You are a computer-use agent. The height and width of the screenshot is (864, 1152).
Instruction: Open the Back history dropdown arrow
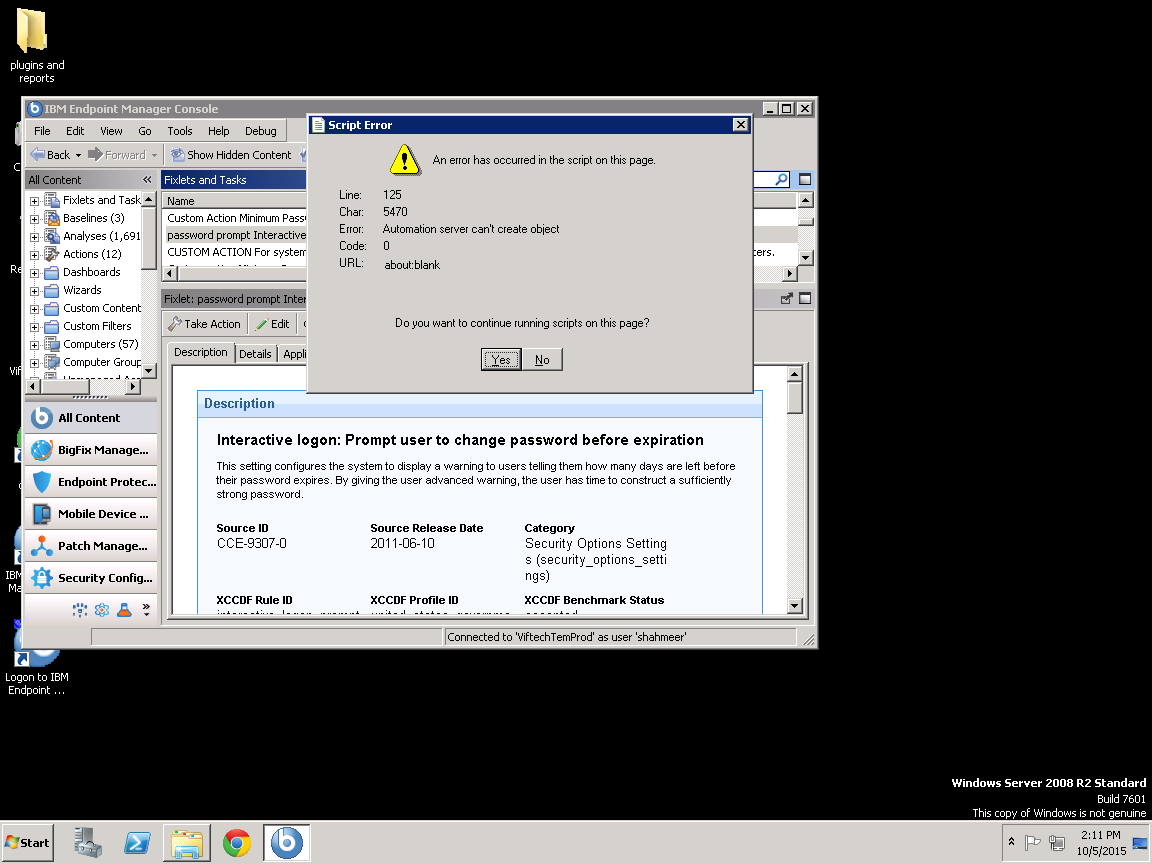point(79,155)
